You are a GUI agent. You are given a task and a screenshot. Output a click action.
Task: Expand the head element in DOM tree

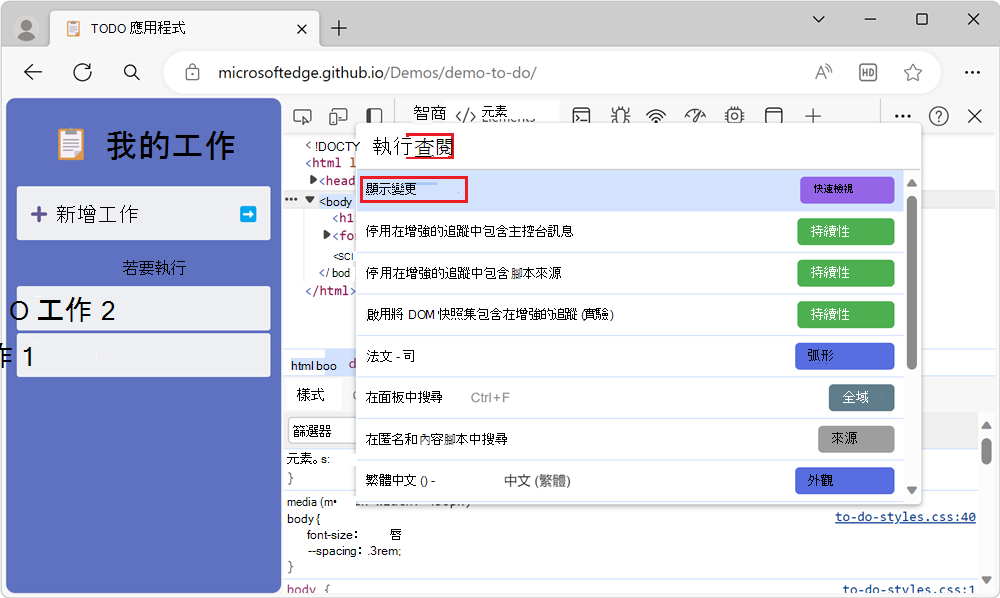click(x=313, y=180)
